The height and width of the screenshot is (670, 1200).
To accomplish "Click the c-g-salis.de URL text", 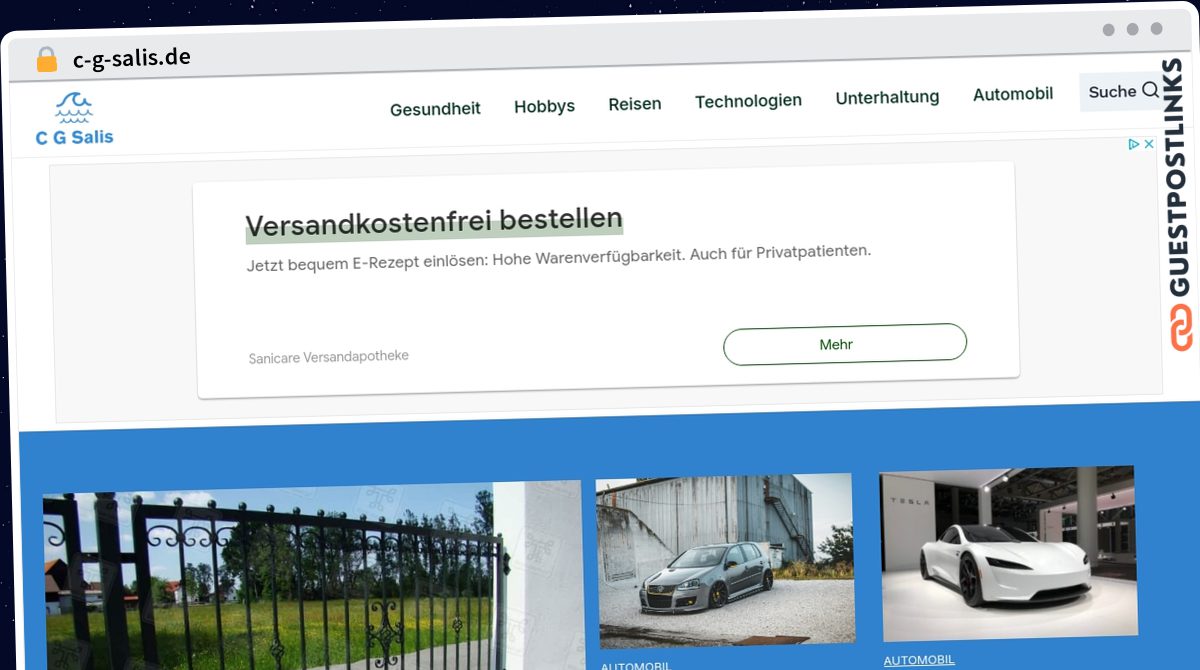I will 132,59.
